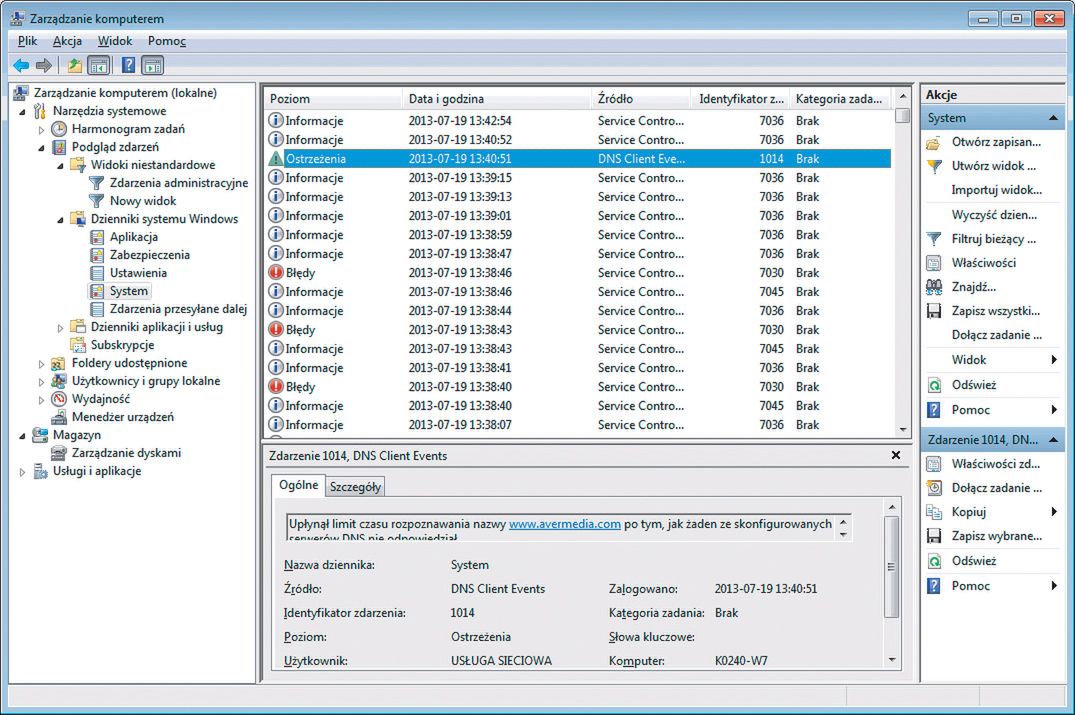Screen dimensions: 1075x715
Task: Click the Znajdź binoculars icon
Action: pos(934,287)
